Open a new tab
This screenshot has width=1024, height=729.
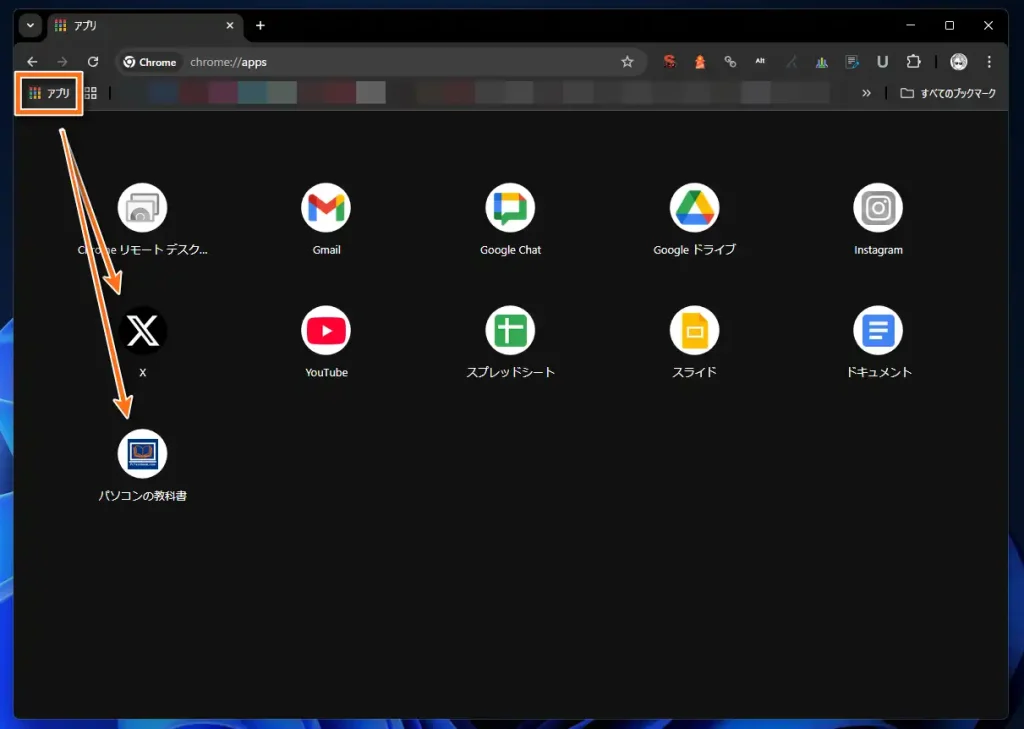pos(260,25)
